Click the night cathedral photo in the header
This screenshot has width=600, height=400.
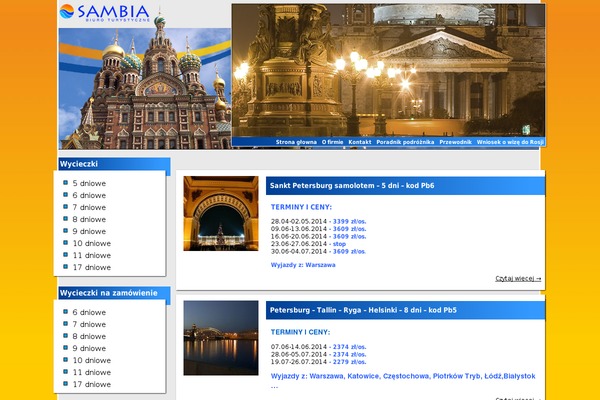coord(388,70)
